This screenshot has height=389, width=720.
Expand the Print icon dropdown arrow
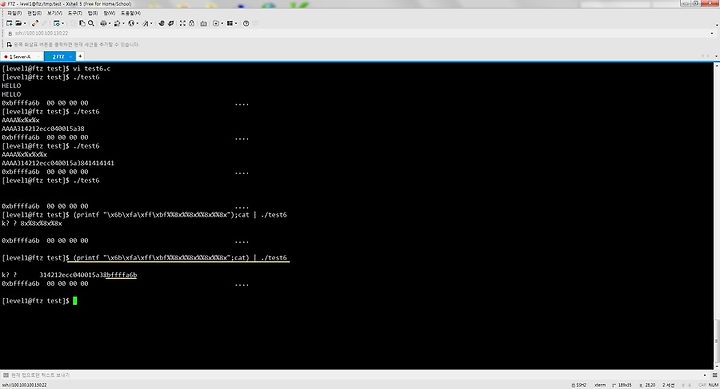109,23
